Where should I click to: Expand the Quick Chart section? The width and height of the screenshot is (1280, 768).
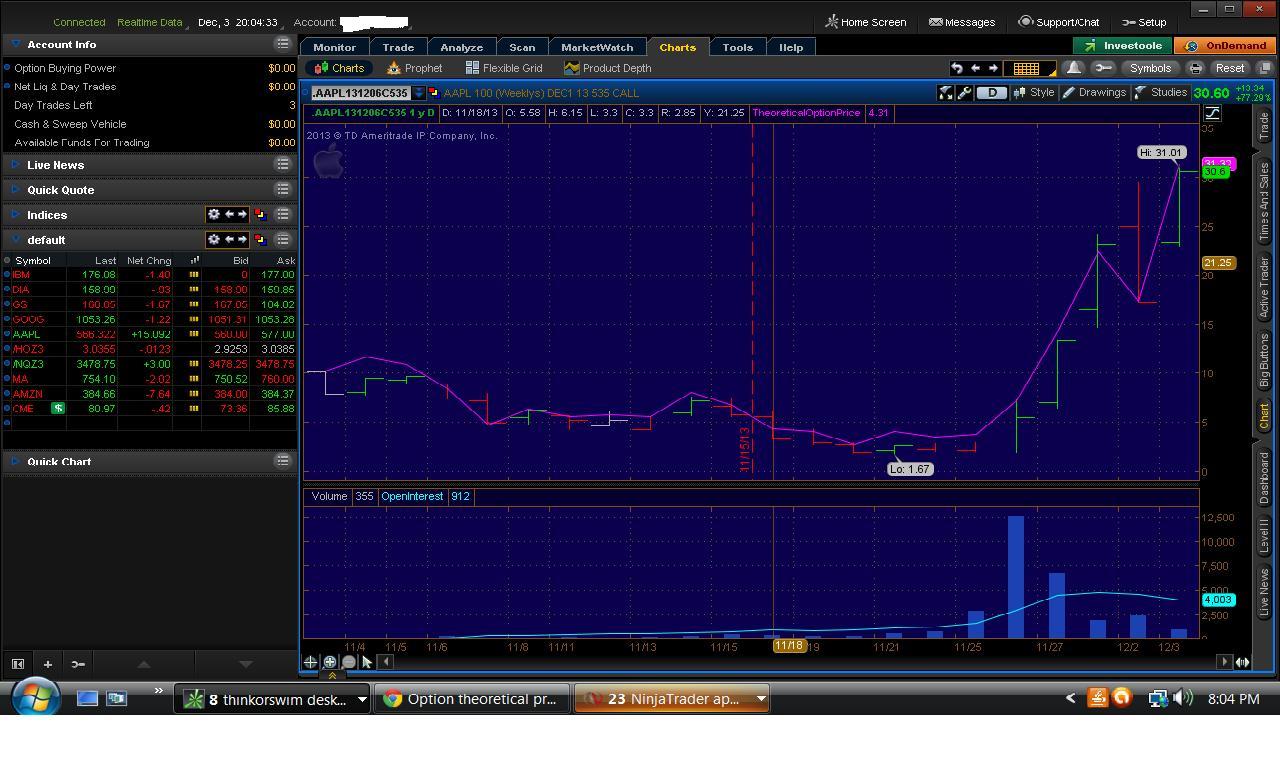(x=15, y=460)
